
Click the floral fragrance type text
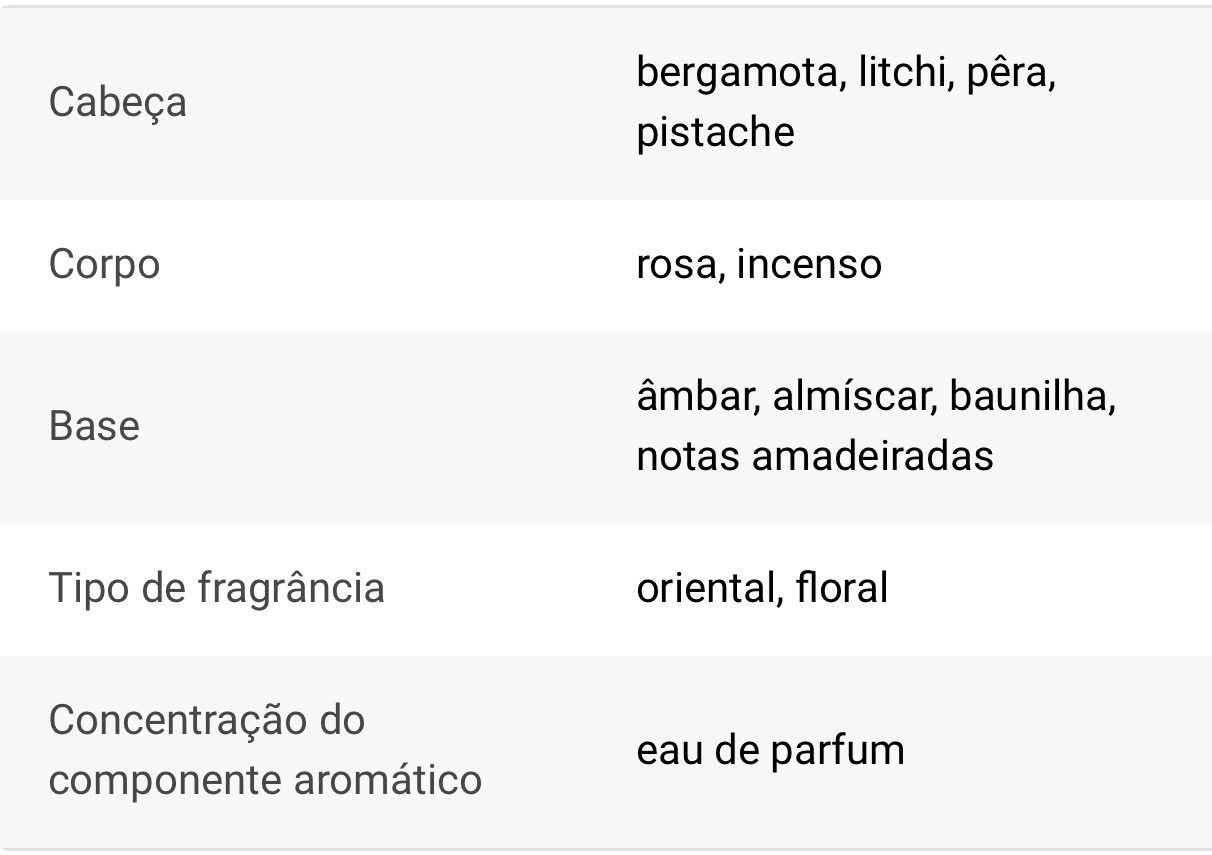coord(842,587)
